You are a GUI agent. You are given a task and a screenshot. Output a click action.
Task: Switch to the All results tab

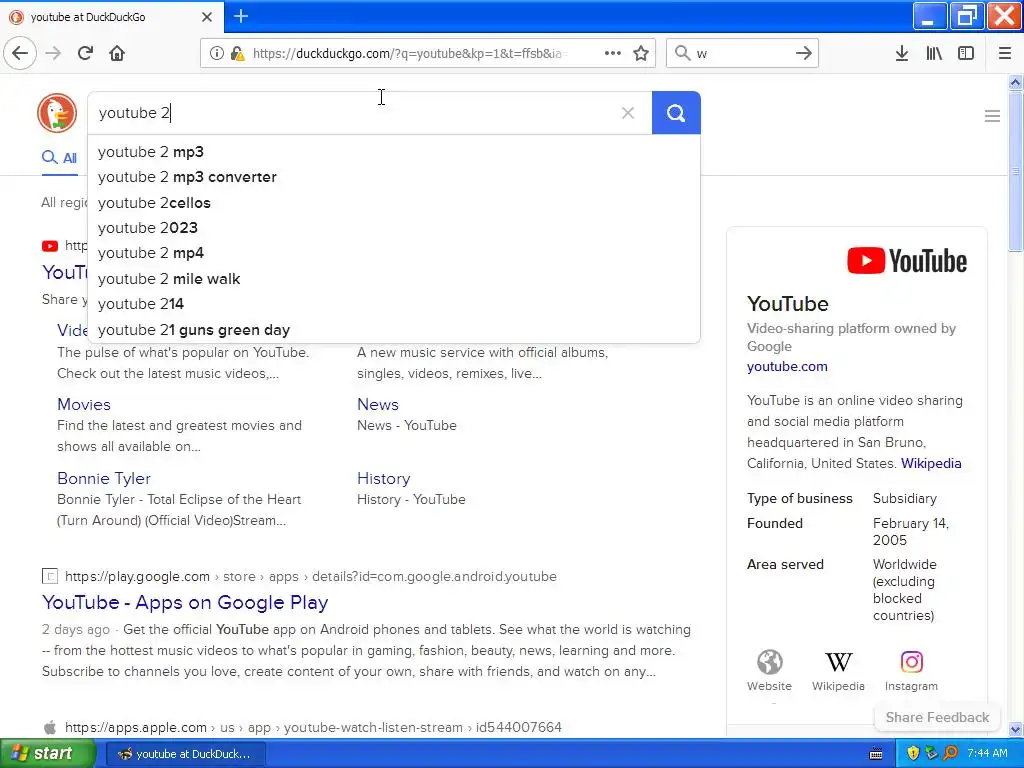tap(59, 158)
